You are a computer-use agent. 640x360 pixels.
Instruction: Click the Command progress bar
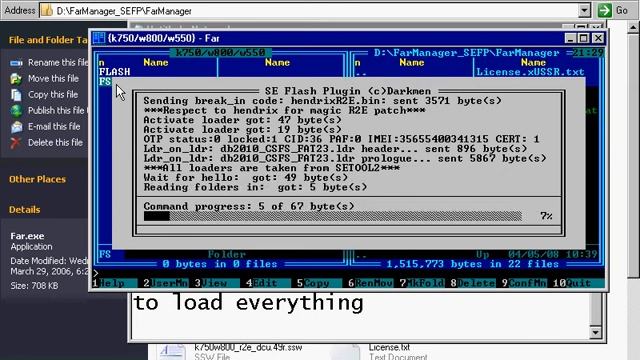(333, 216)
